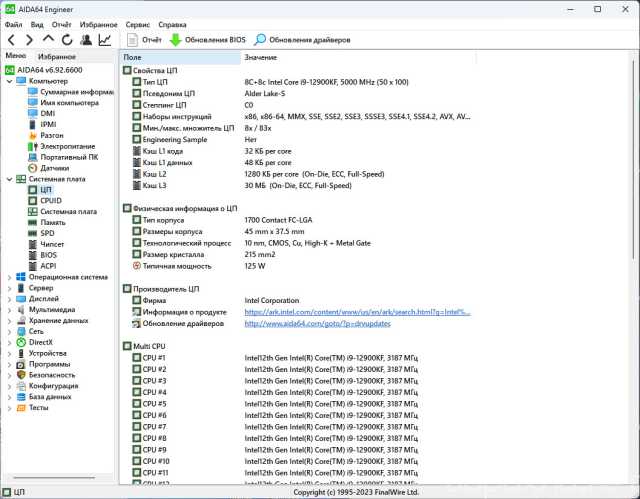Click the Back navigation arrow
Image resolution: width=640 pixels, height=499 pixels.
12,40
